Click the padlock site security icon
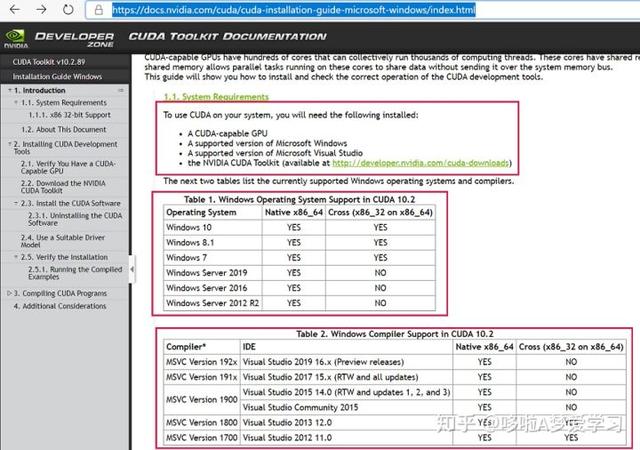 99,10
